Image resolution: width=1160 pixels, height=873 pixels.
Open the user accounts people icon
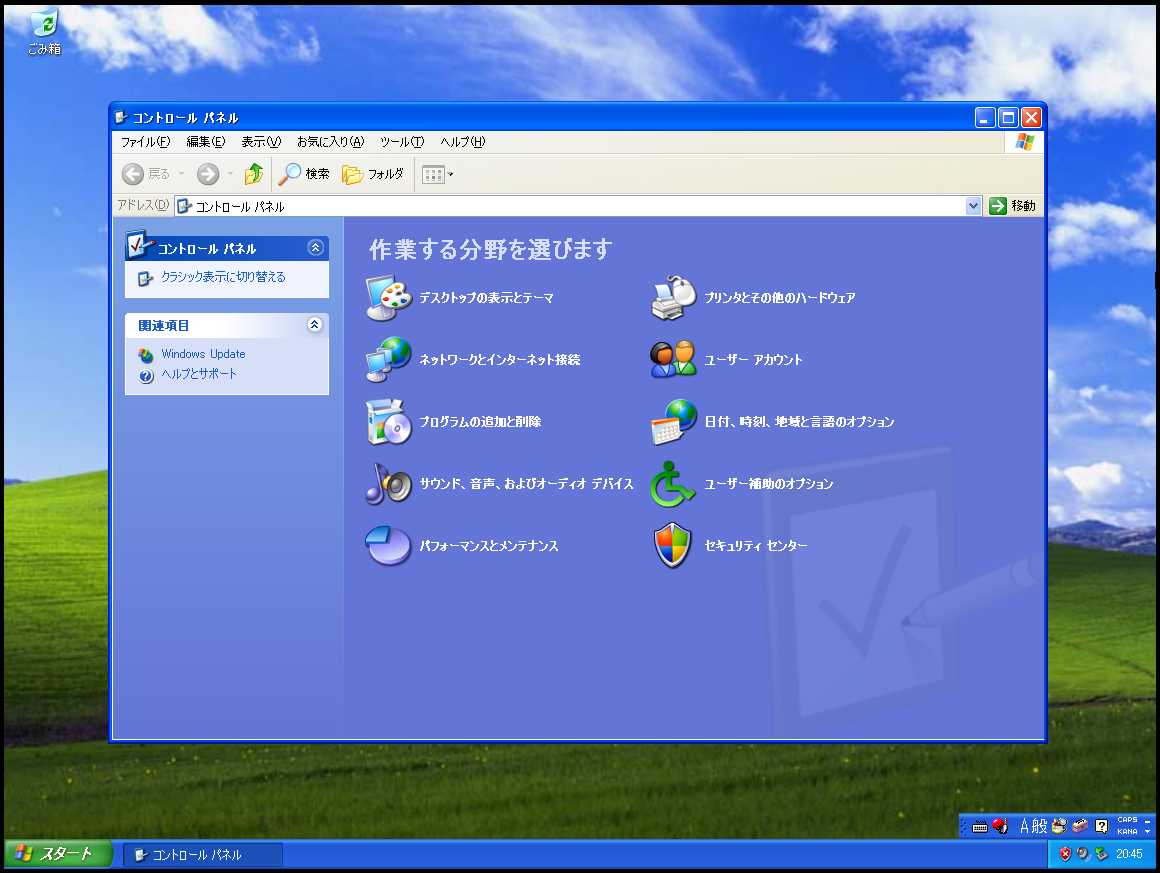click(x=673, y=360)
